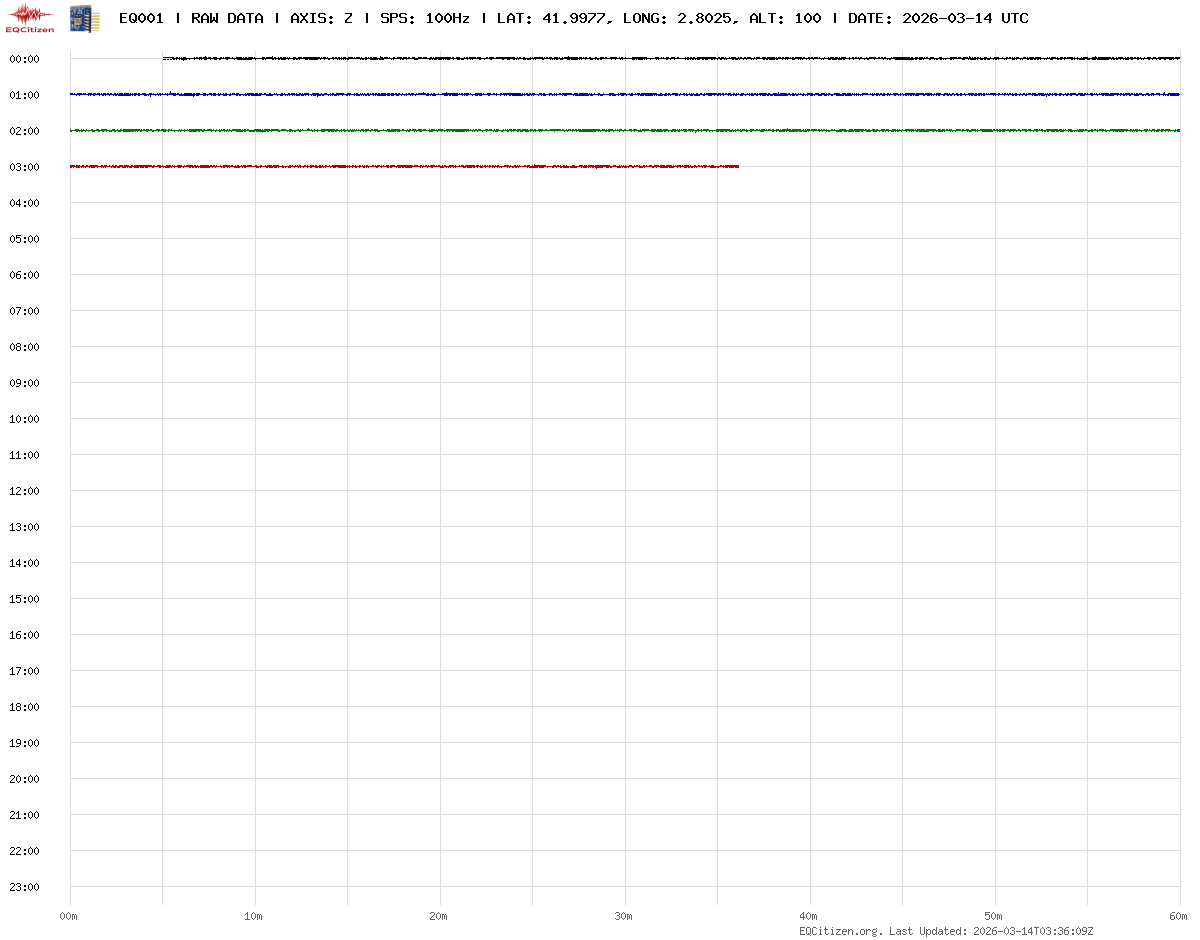Screen dimensions: 1200x940
Task: Select the 60m minute axis label
Action: tap(1179, 916)
